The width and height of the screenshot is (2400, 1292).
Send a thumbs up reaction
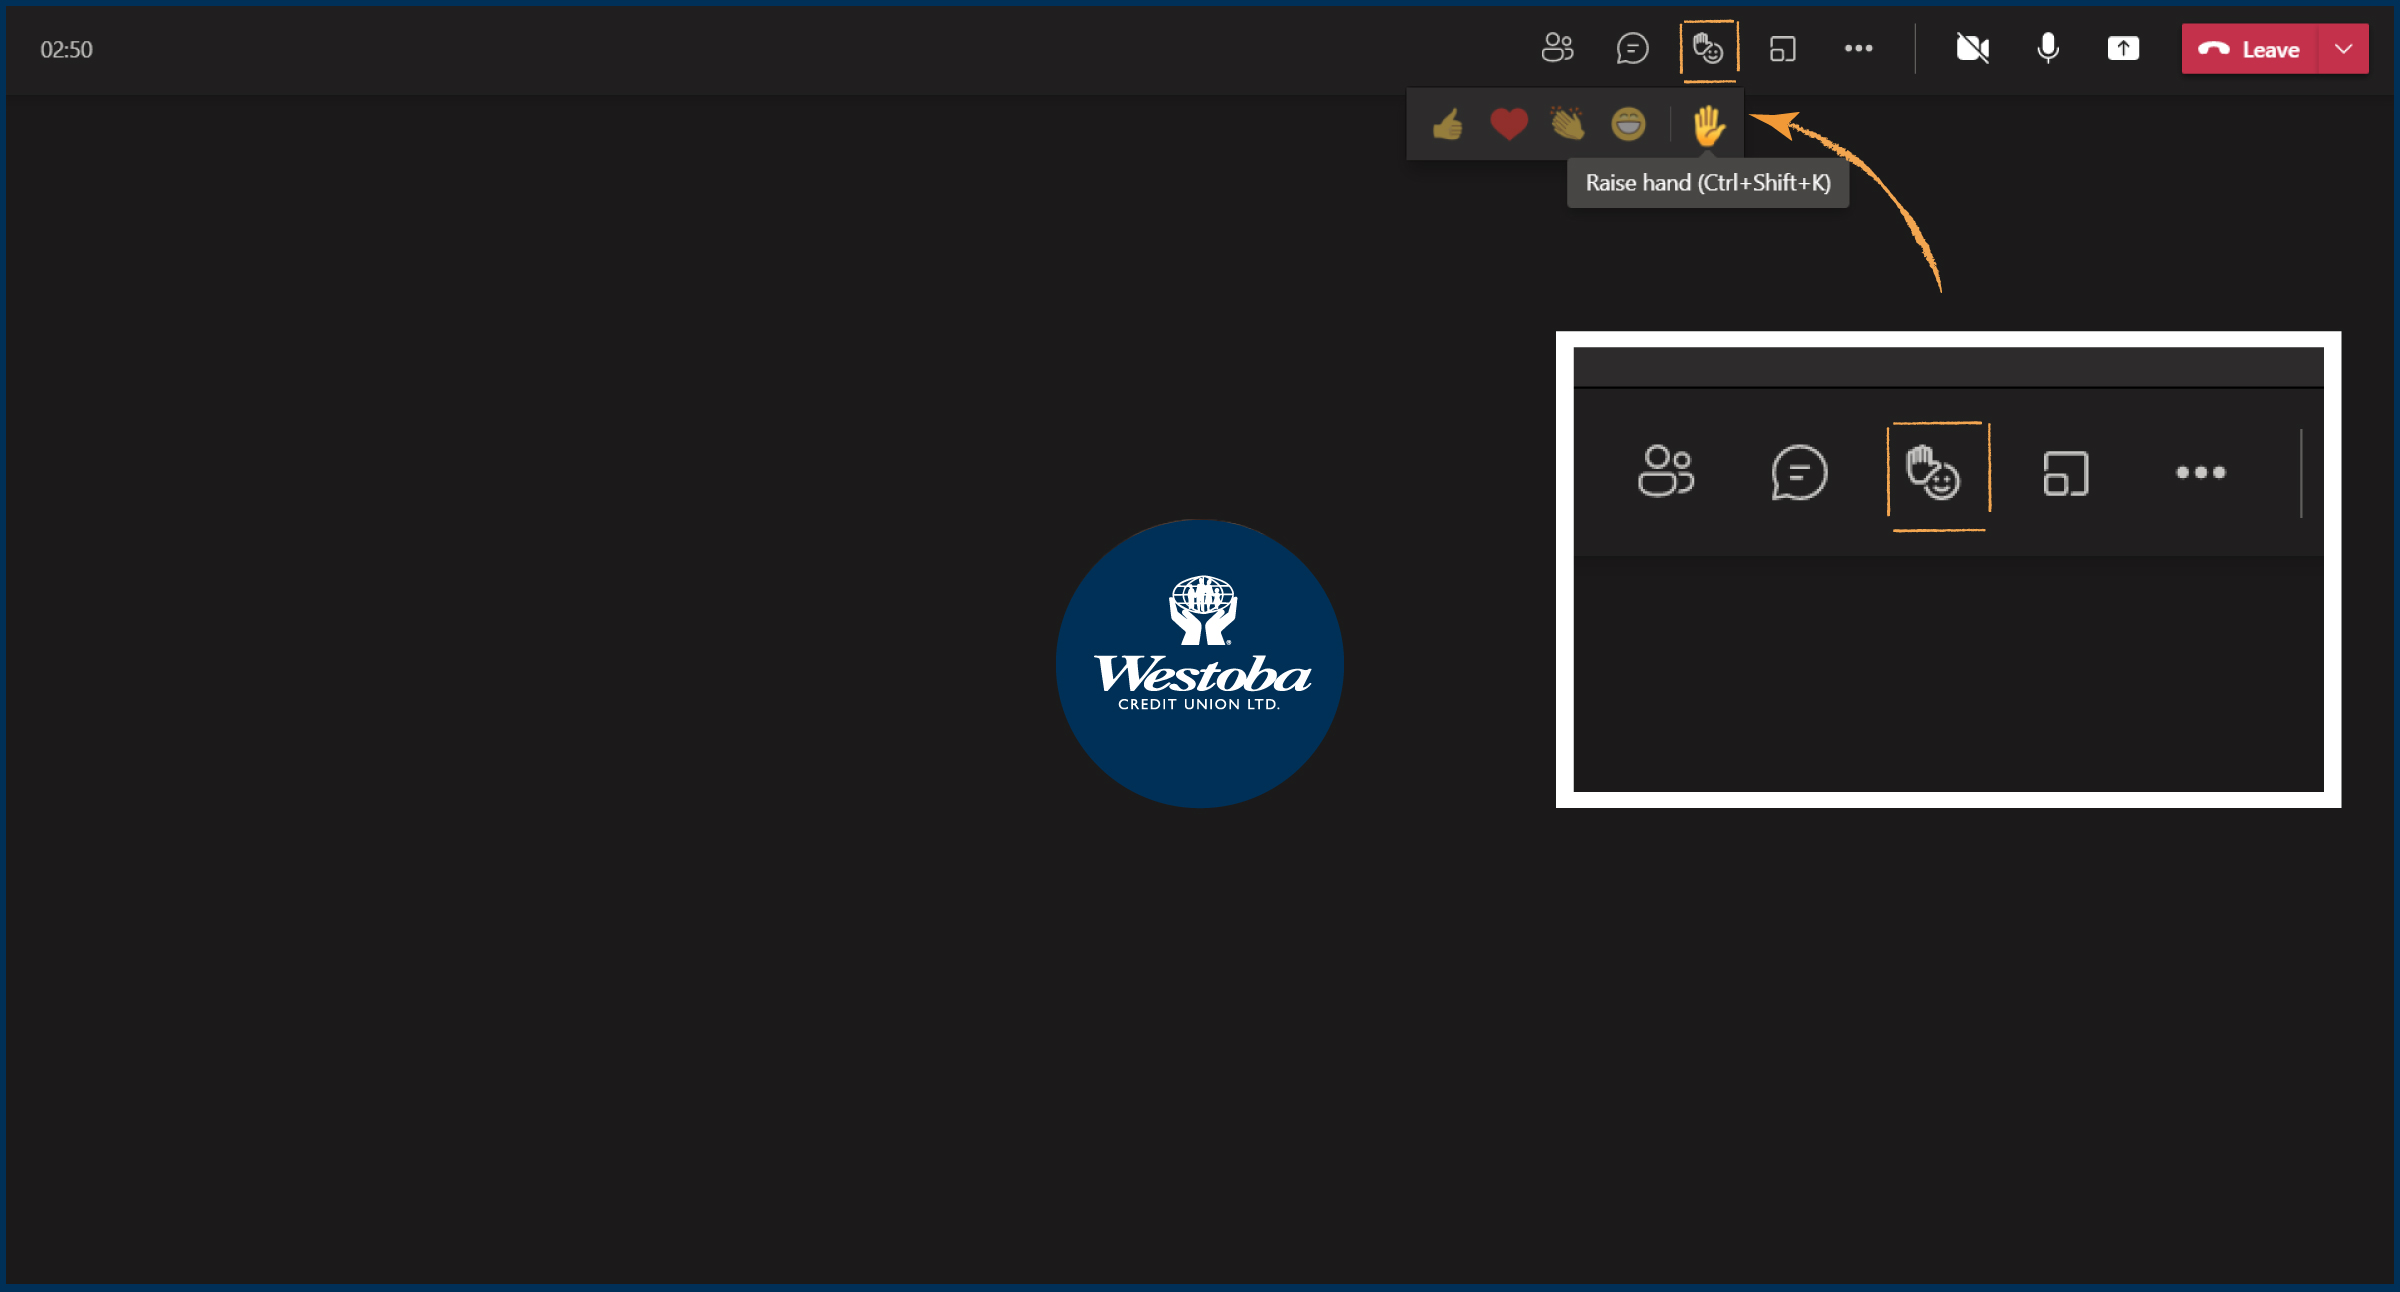point(1447,125)
